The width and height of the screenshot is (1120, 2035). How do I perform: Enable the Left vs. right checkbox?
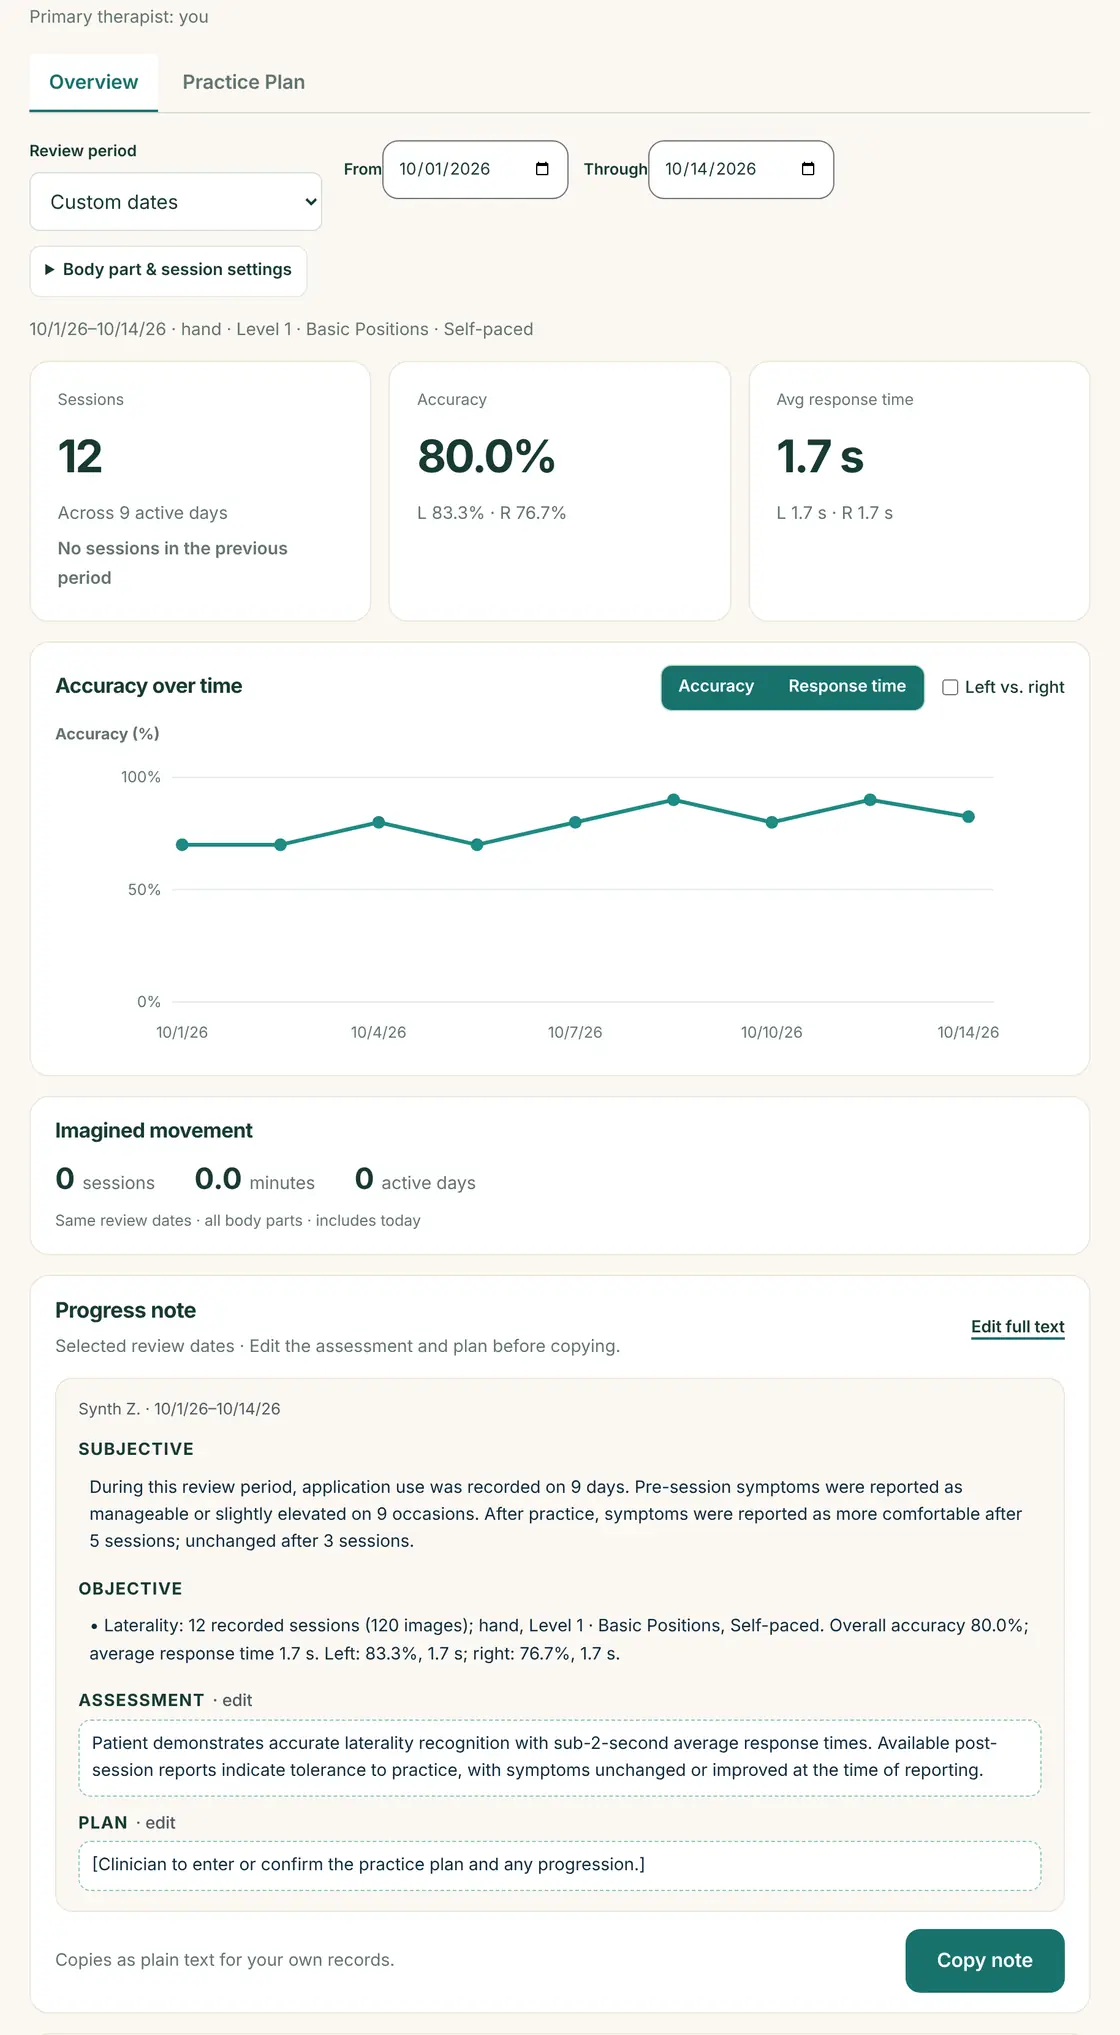(950, 687)
